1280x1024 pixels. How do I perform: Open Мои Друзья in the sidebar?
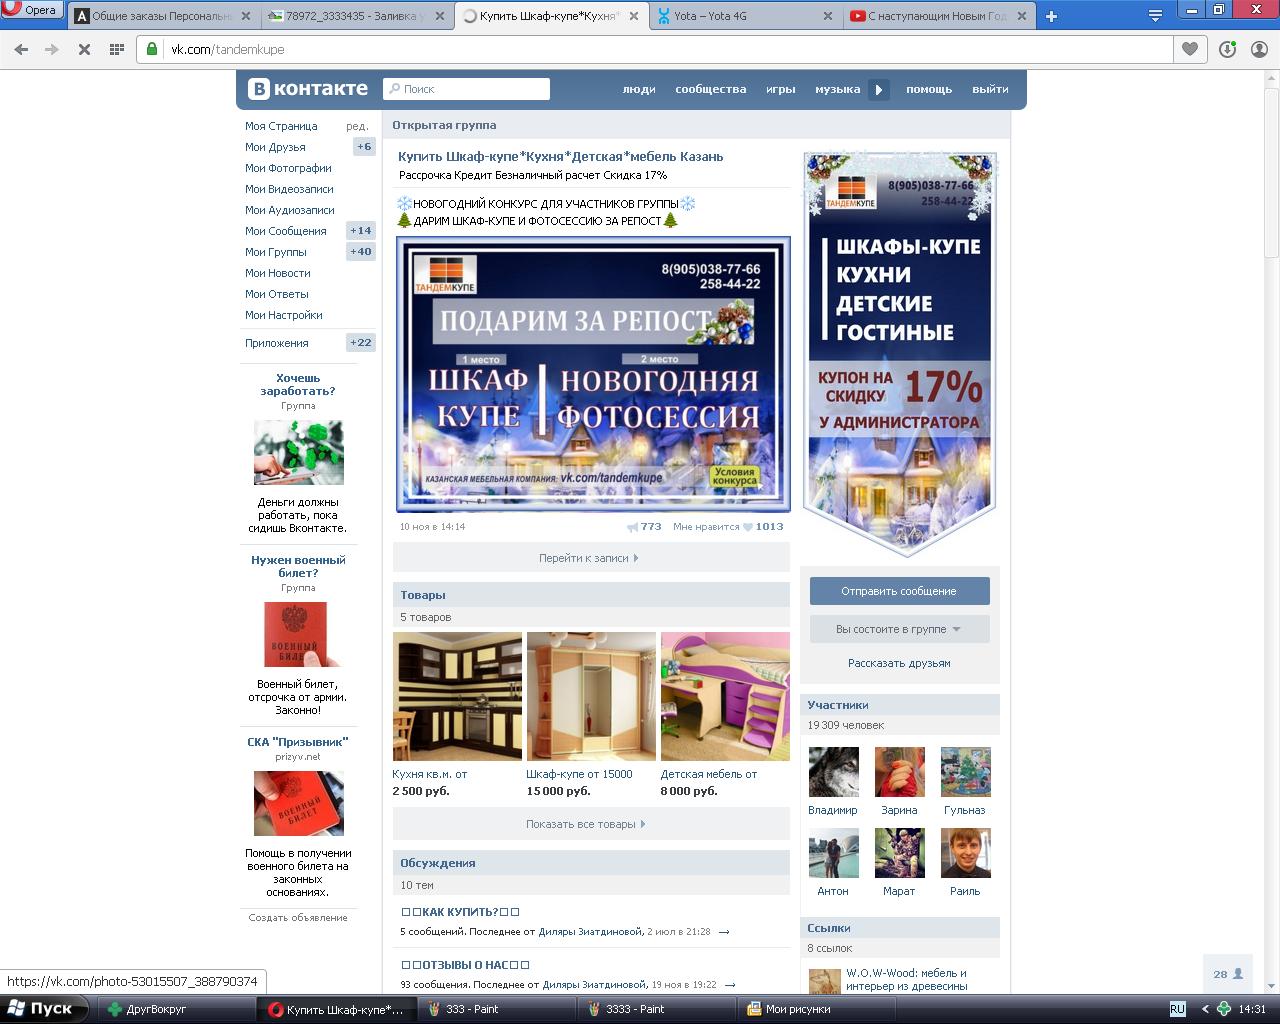click(276, 147)
